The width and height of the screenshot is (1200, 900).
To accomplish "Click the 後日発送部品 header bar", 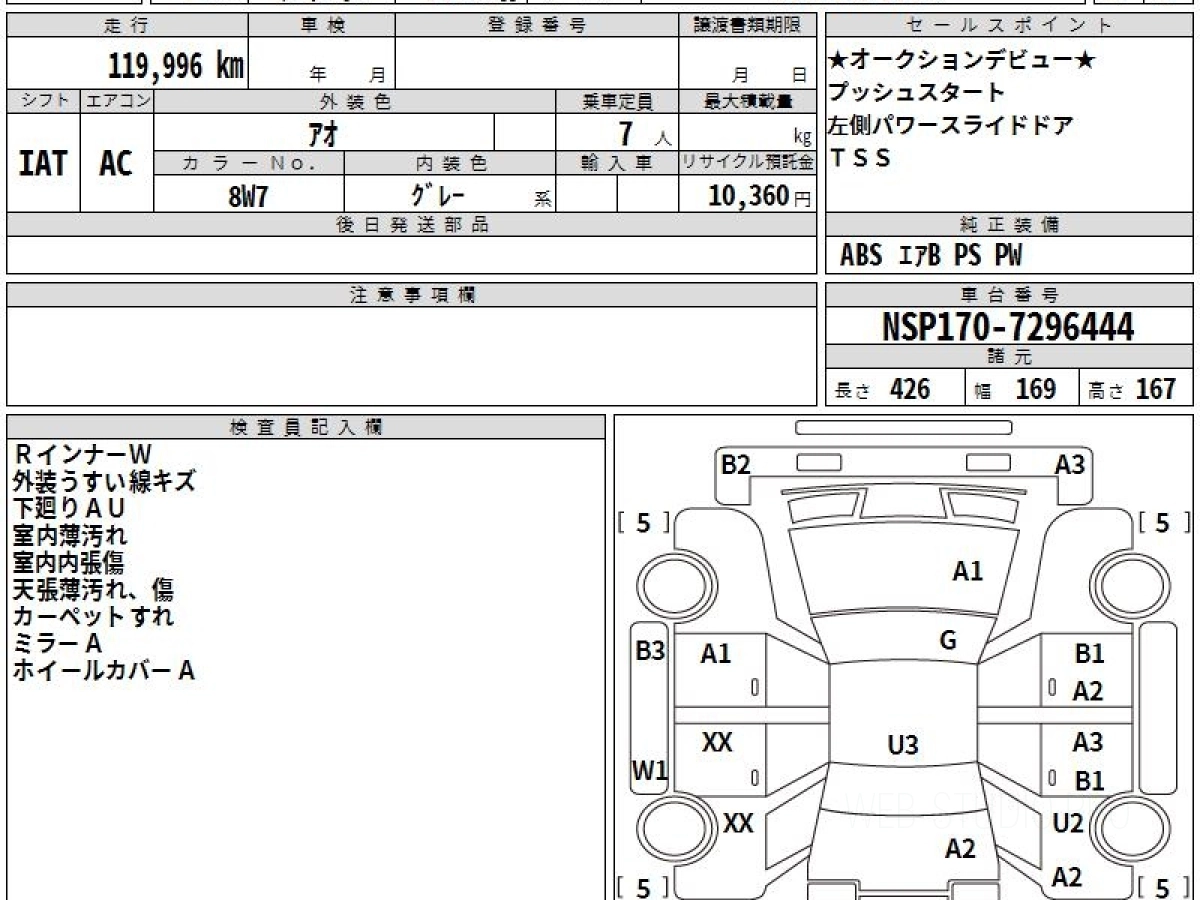I will click(411, 225).
